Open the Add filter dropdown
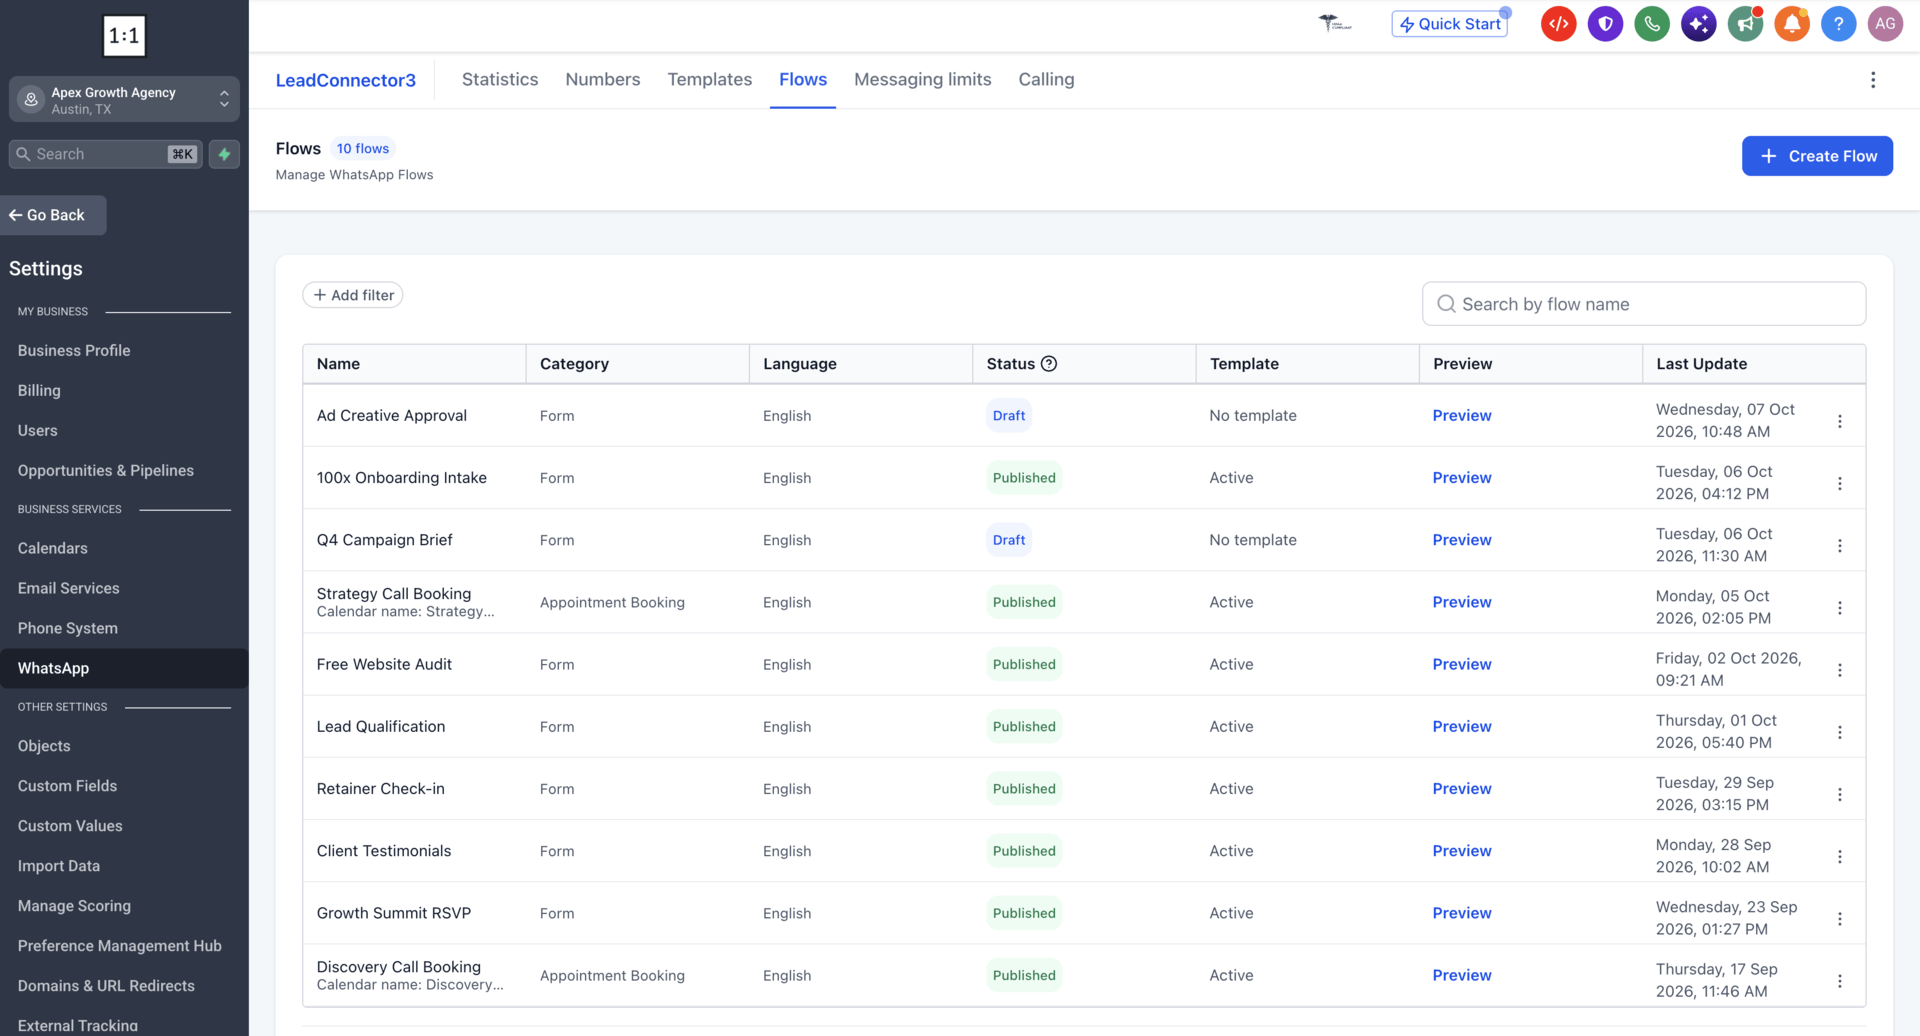This screenshot has height=1036, width=1920. coord(353,295)
